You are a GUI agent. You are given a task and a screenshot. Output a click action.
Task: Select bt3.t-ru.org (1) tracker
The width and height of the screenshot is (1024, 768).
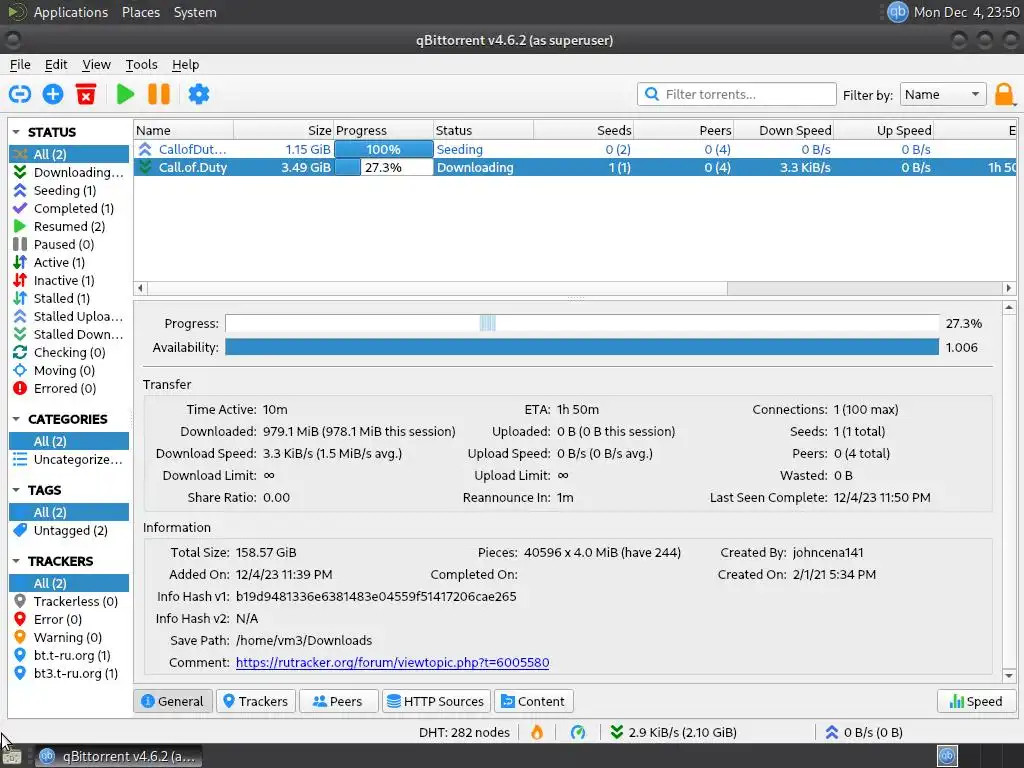69,673
